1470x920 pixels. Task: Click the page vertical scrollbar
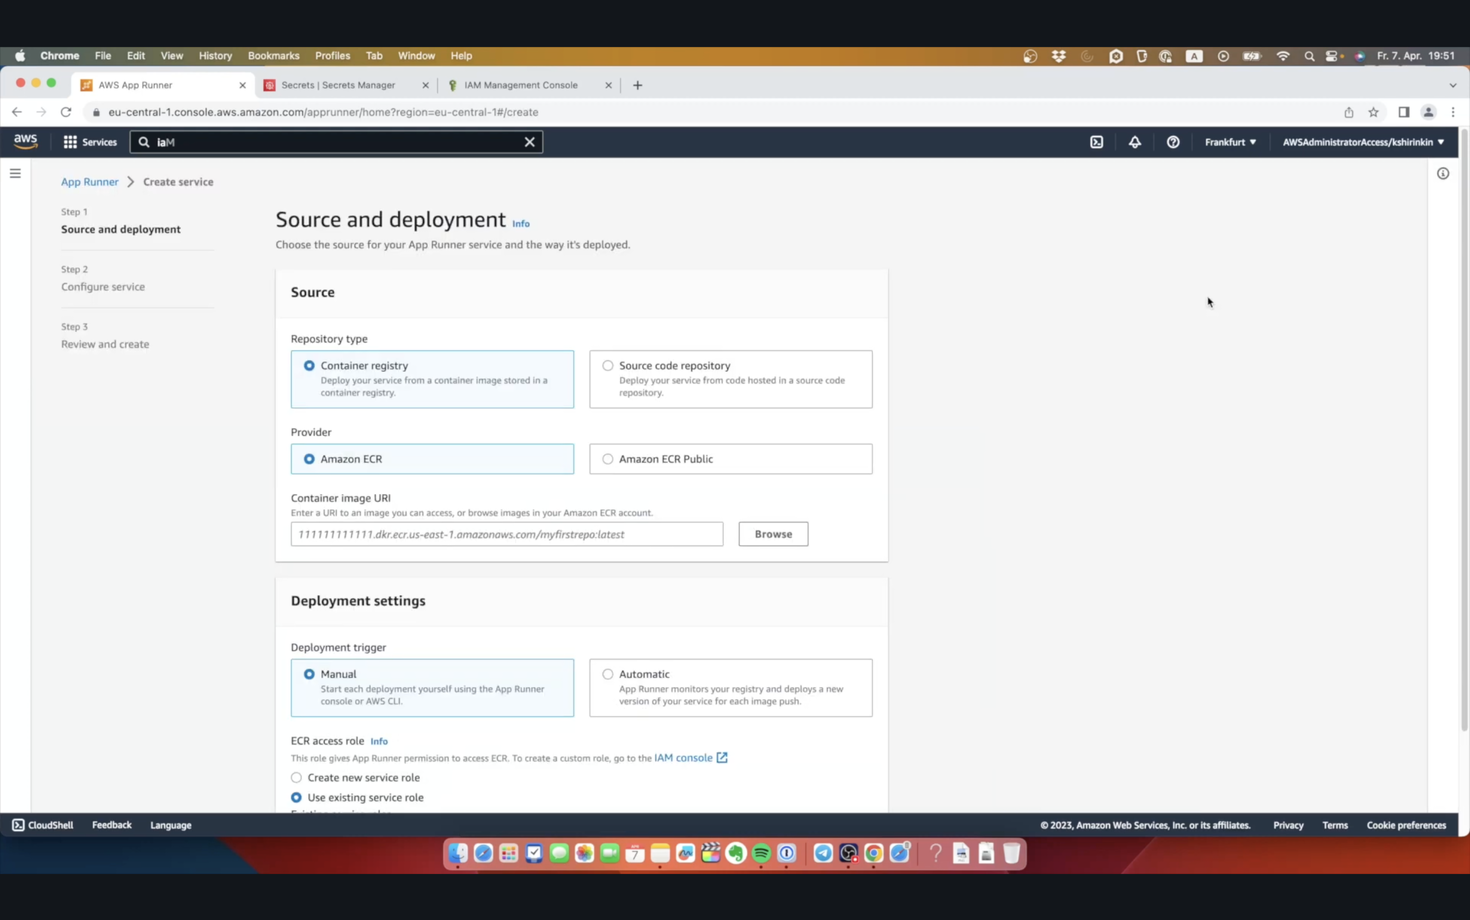(1464, 430)
